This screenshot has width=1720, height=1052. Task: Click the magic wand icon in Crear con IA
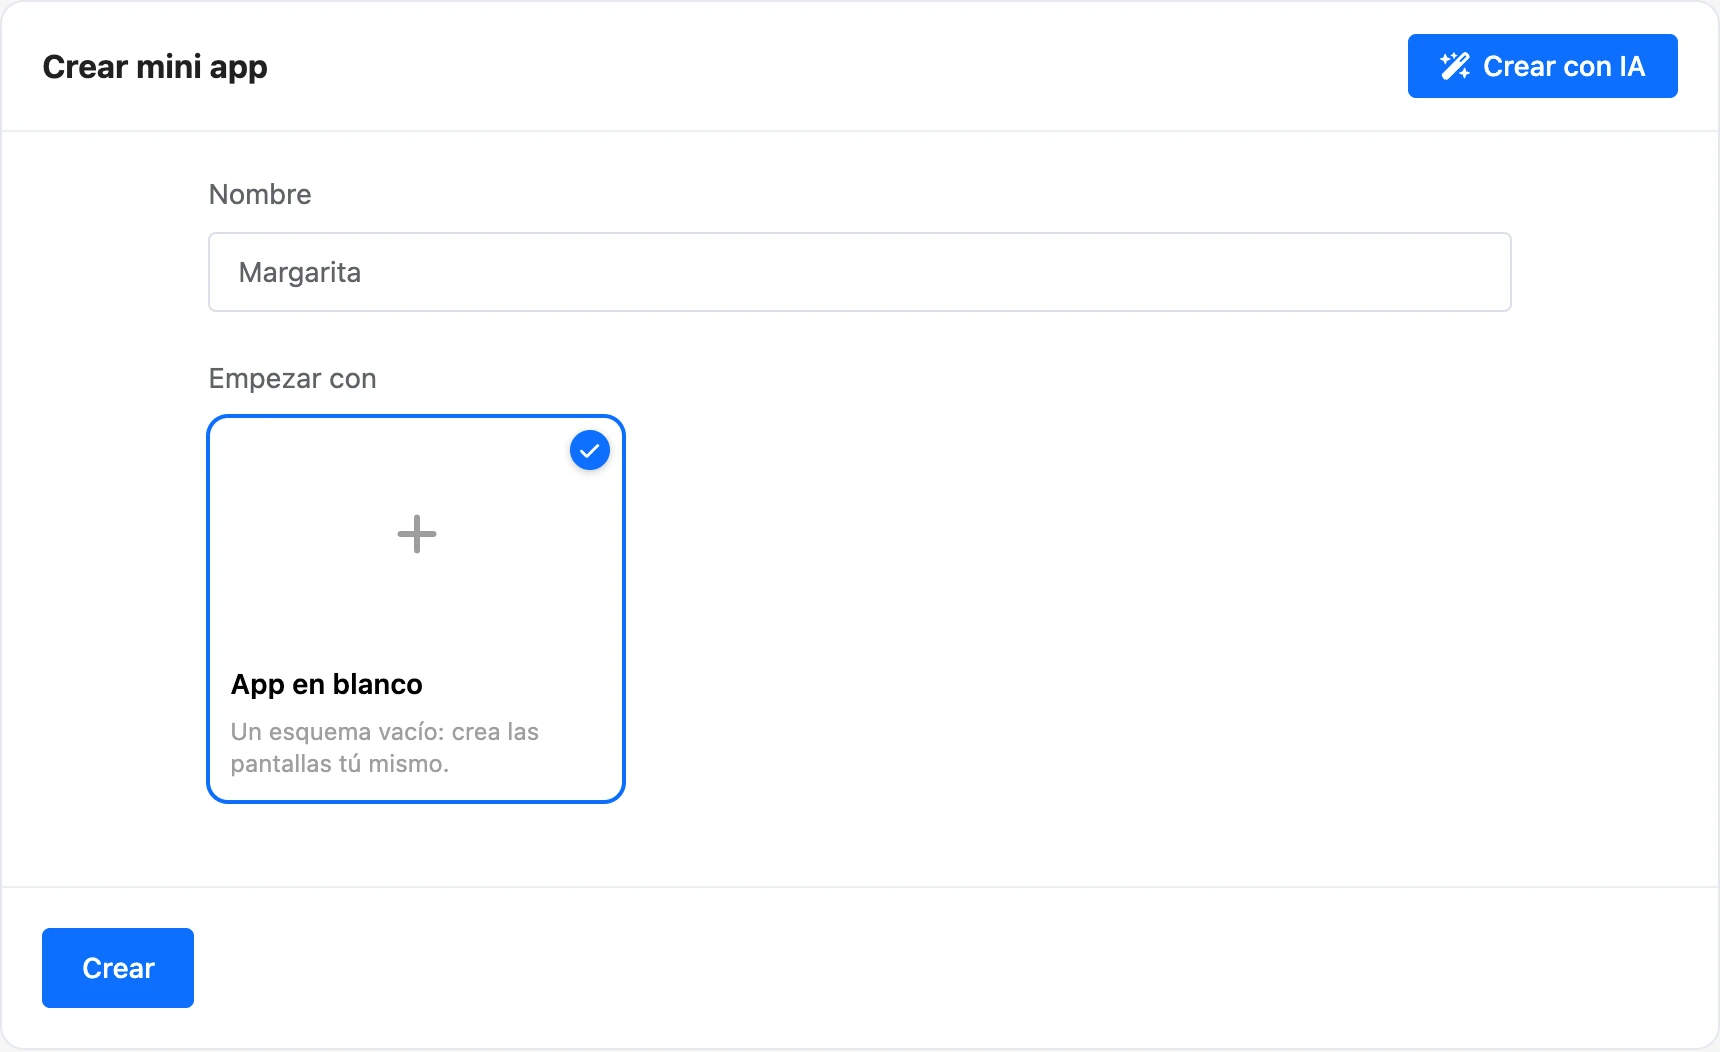[1455, 66]
